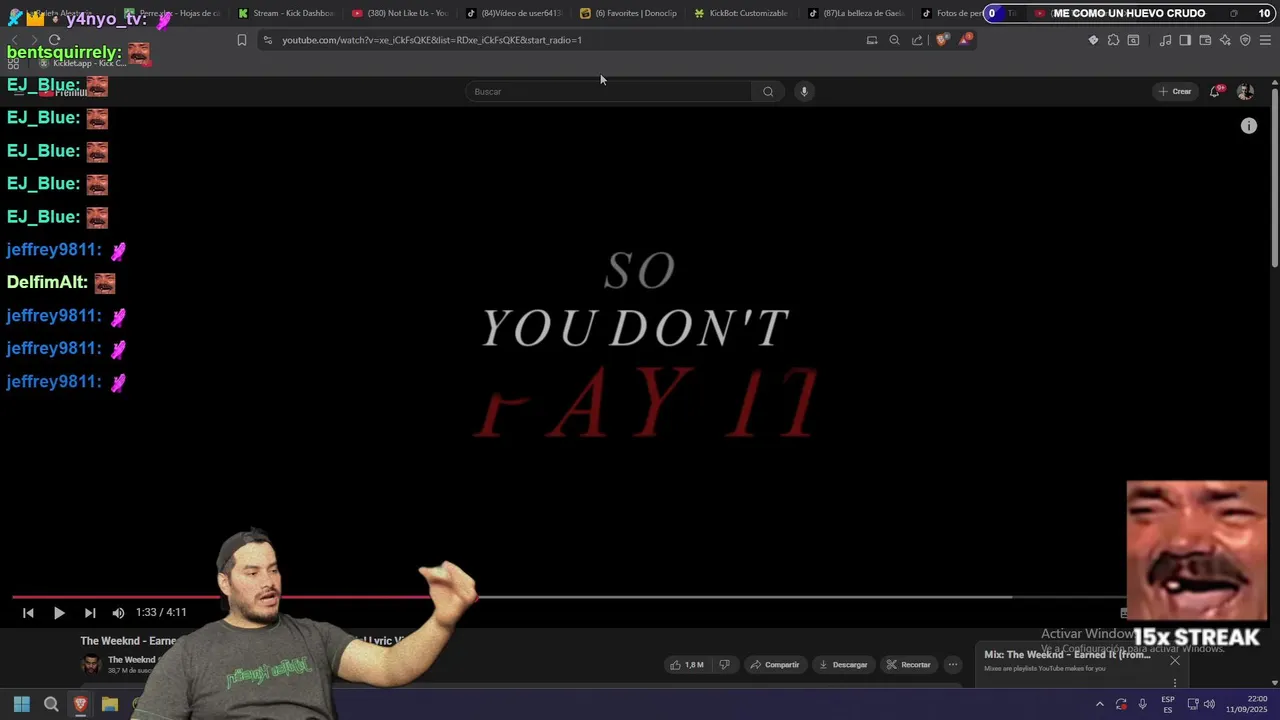Open media control music note icon
Viewport: 1280px width, 720px height.
(x=1165, y=40)
